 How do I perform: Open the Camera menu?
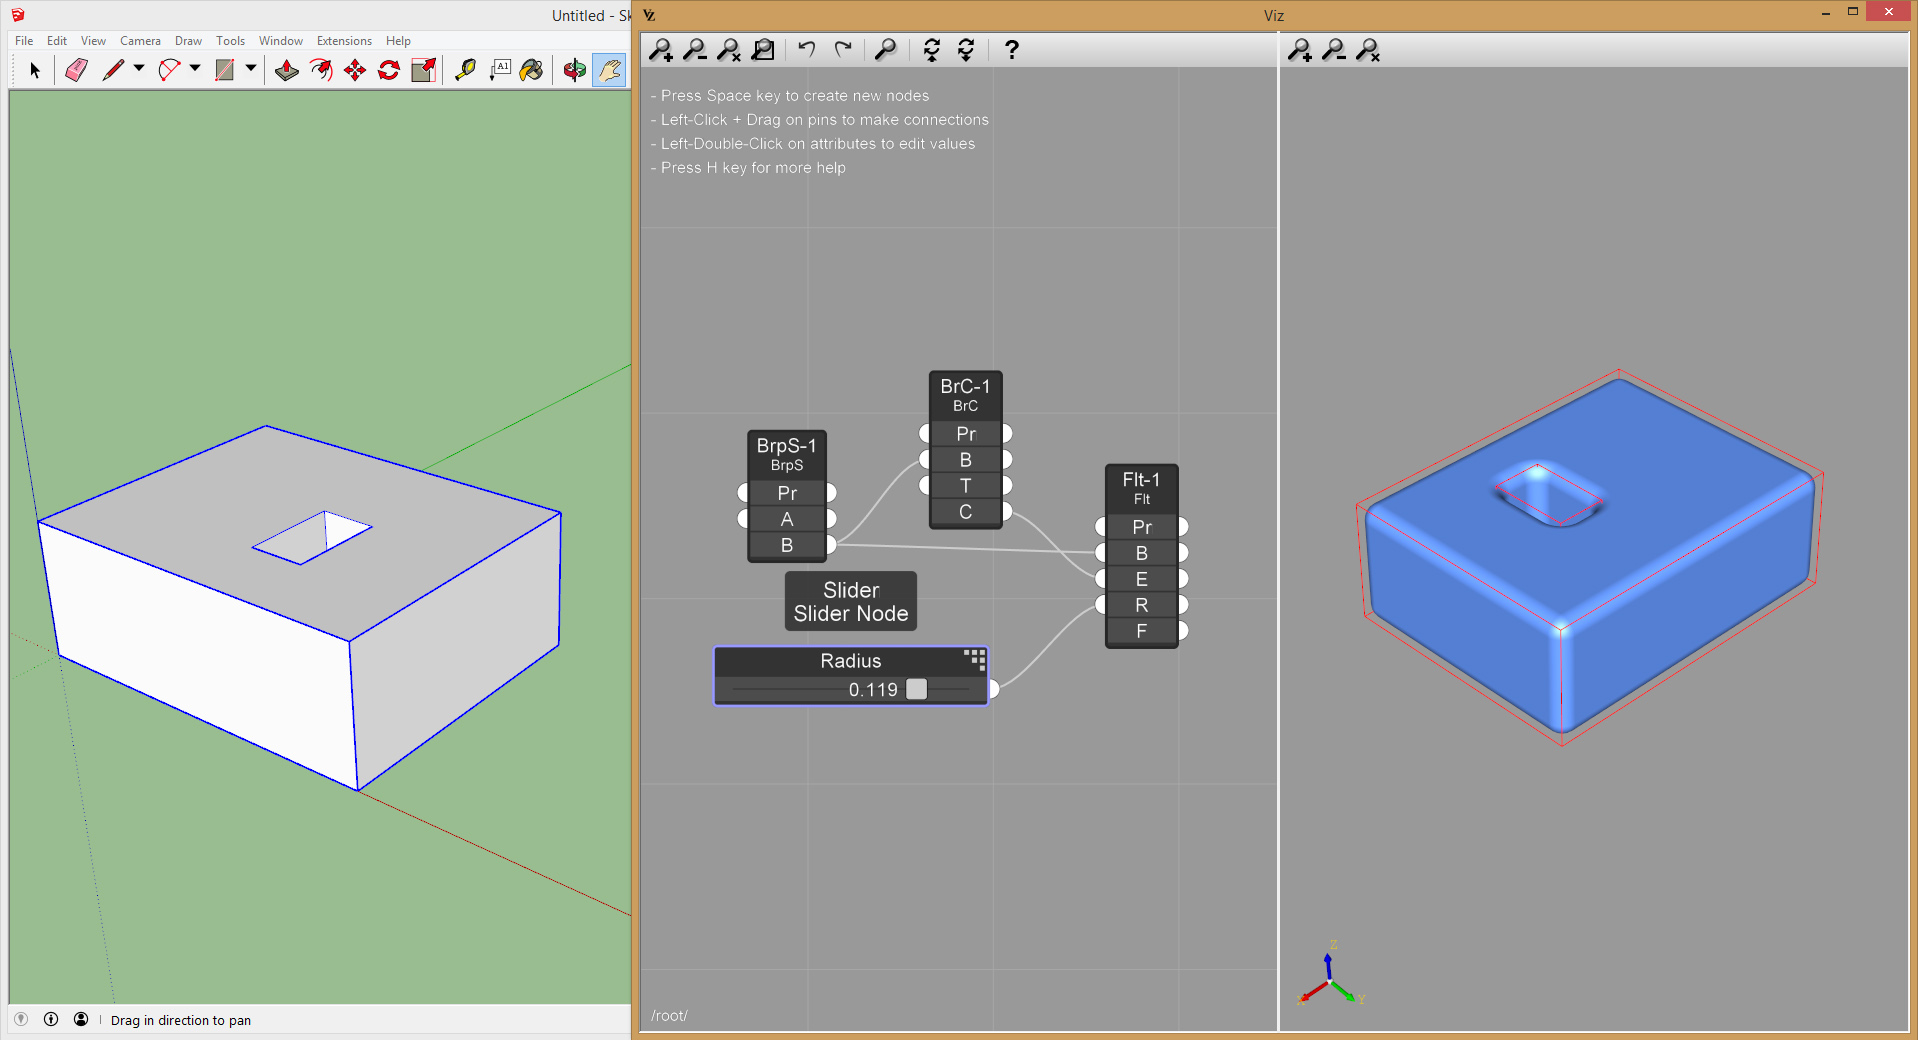point(140,41)
